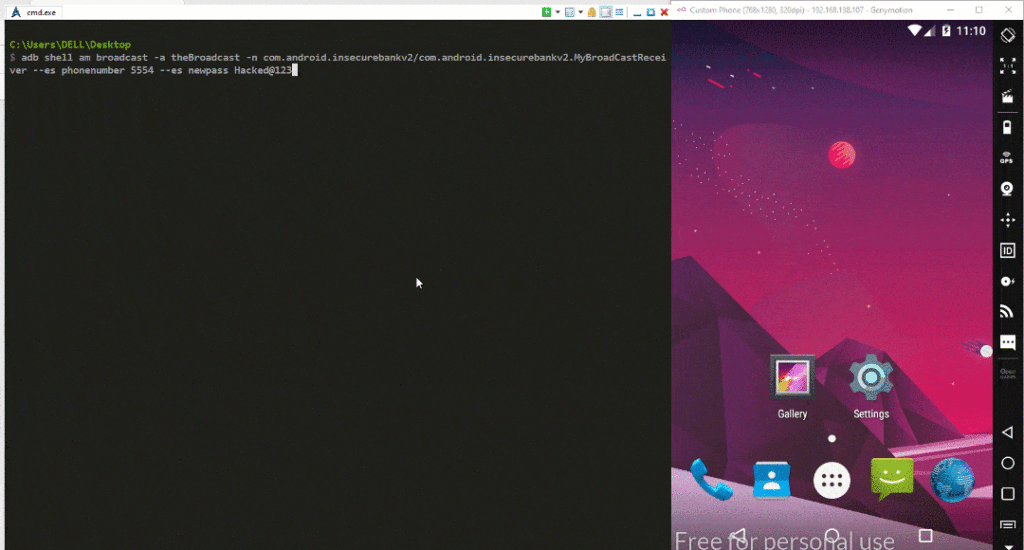1024x550 pixels.
Task: Tap the Android on-screen home button
Action: [832, 536]
